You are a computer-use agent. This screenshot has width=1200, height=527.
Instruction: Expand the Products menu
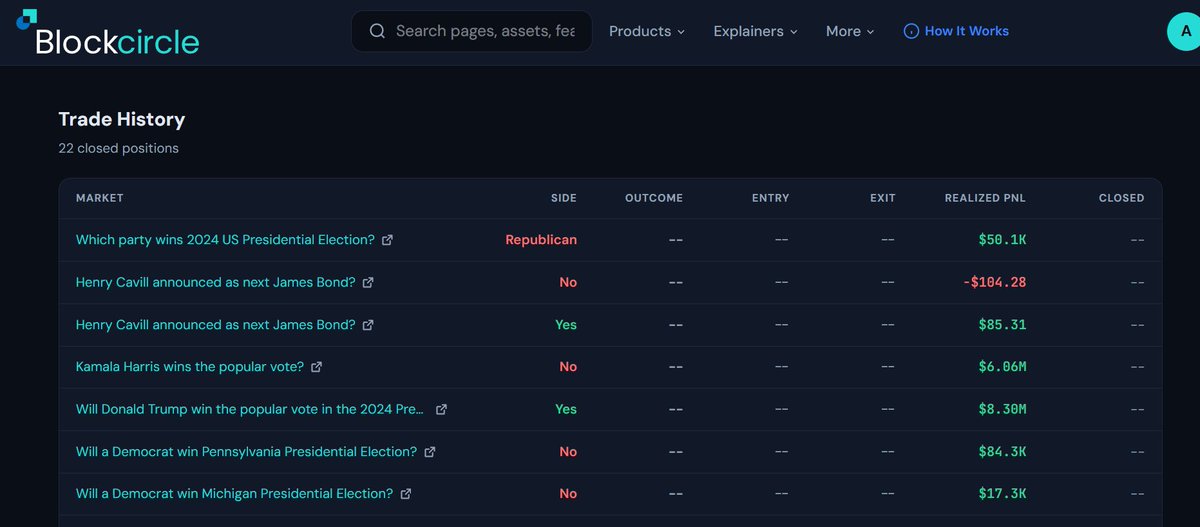coord(647,31)
